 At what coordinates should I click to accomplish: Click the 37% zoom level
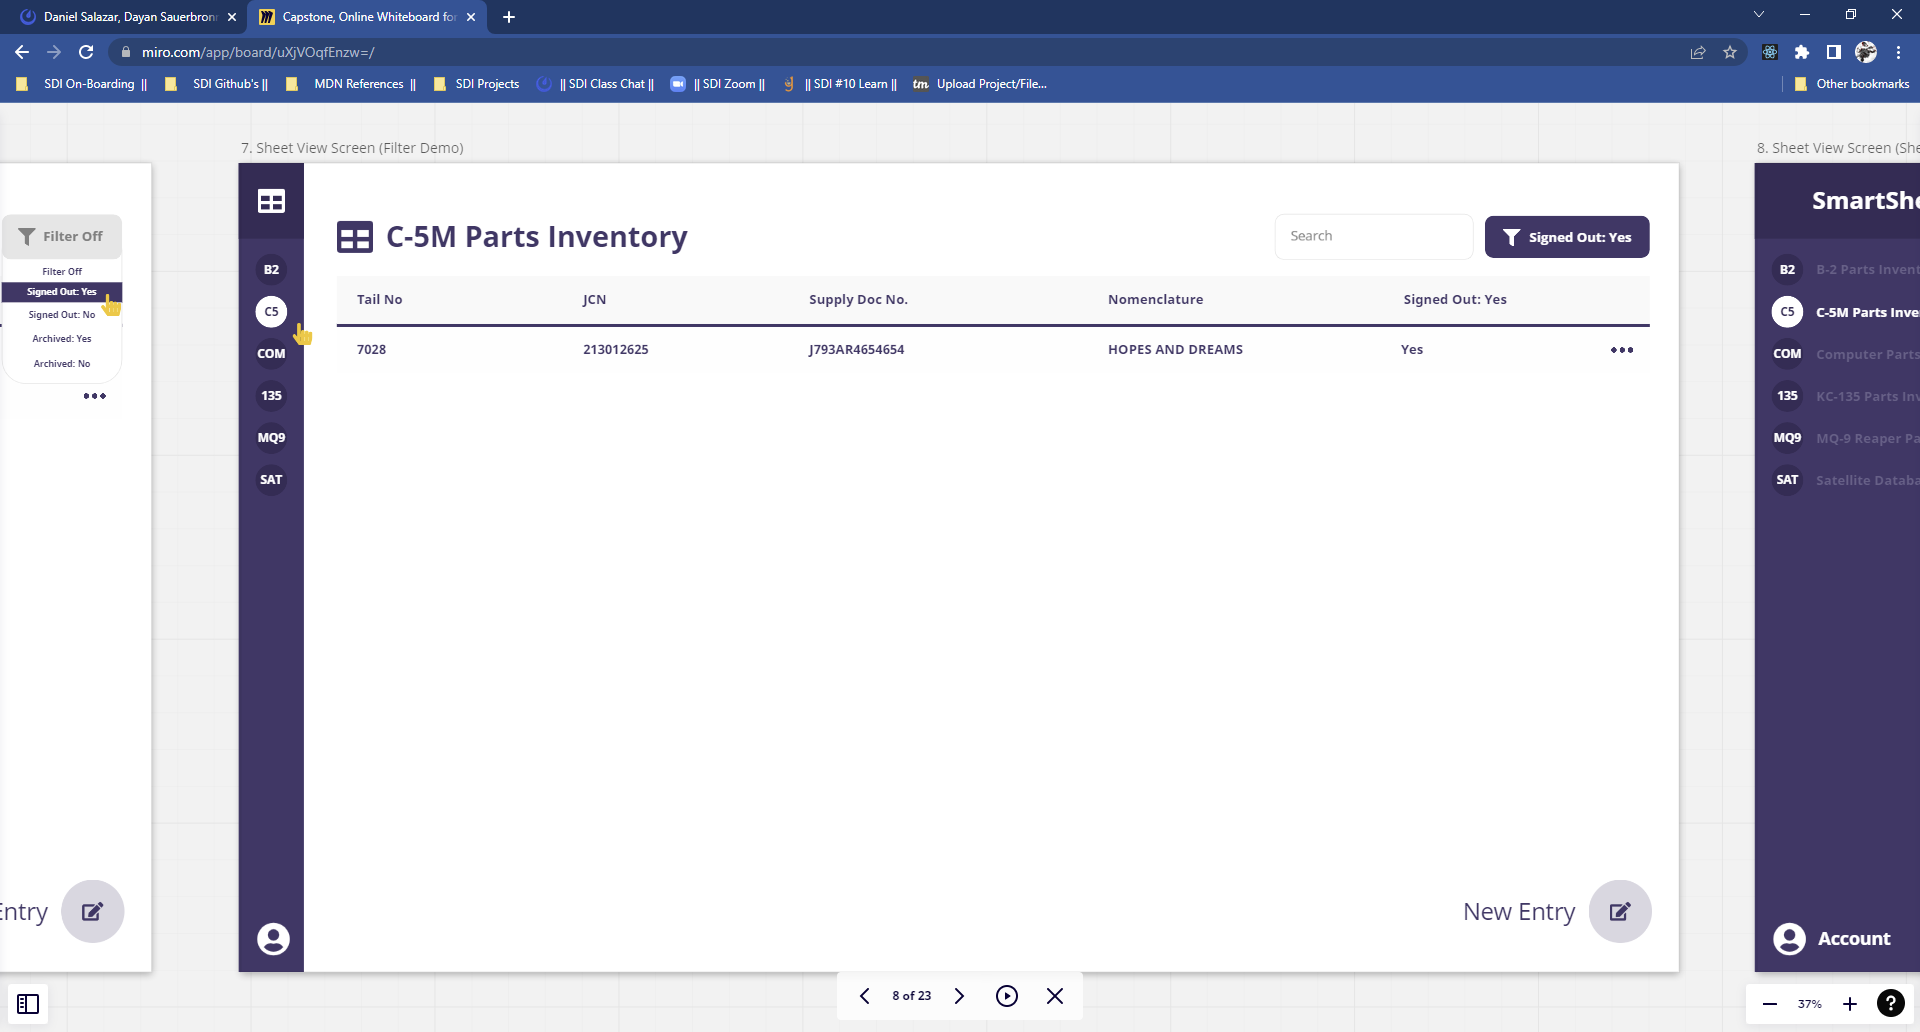[x=1809, y=1004]
